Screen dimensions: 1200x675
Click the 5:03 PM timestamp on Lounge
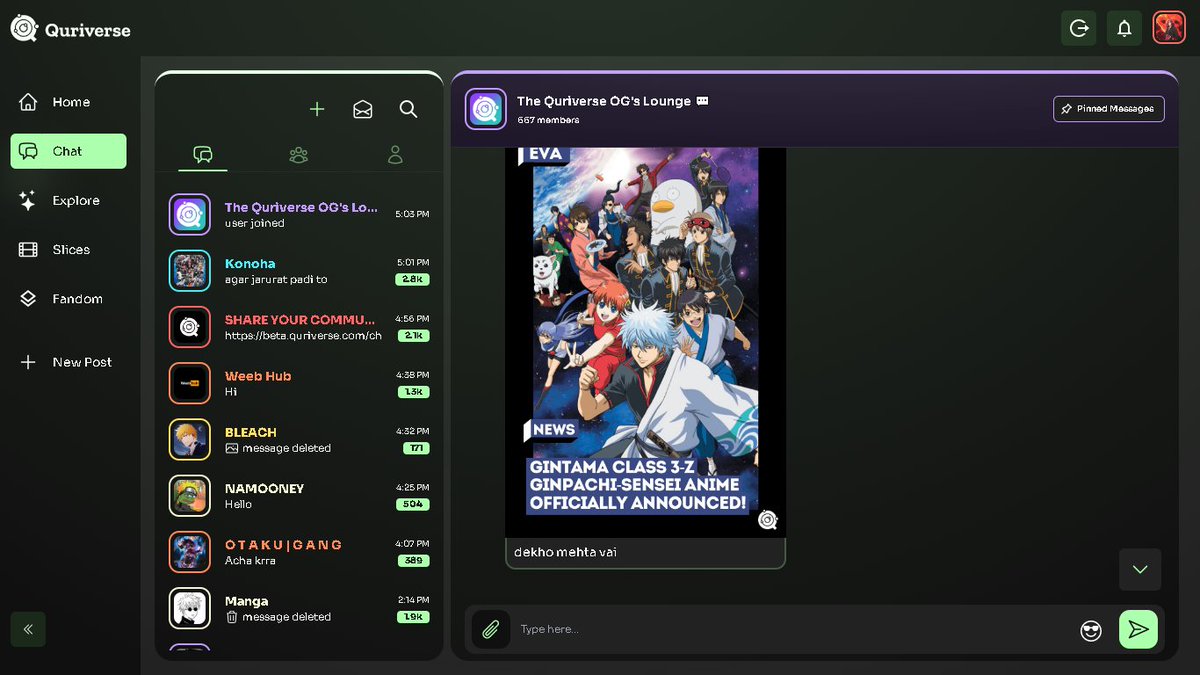coord(412,214)
